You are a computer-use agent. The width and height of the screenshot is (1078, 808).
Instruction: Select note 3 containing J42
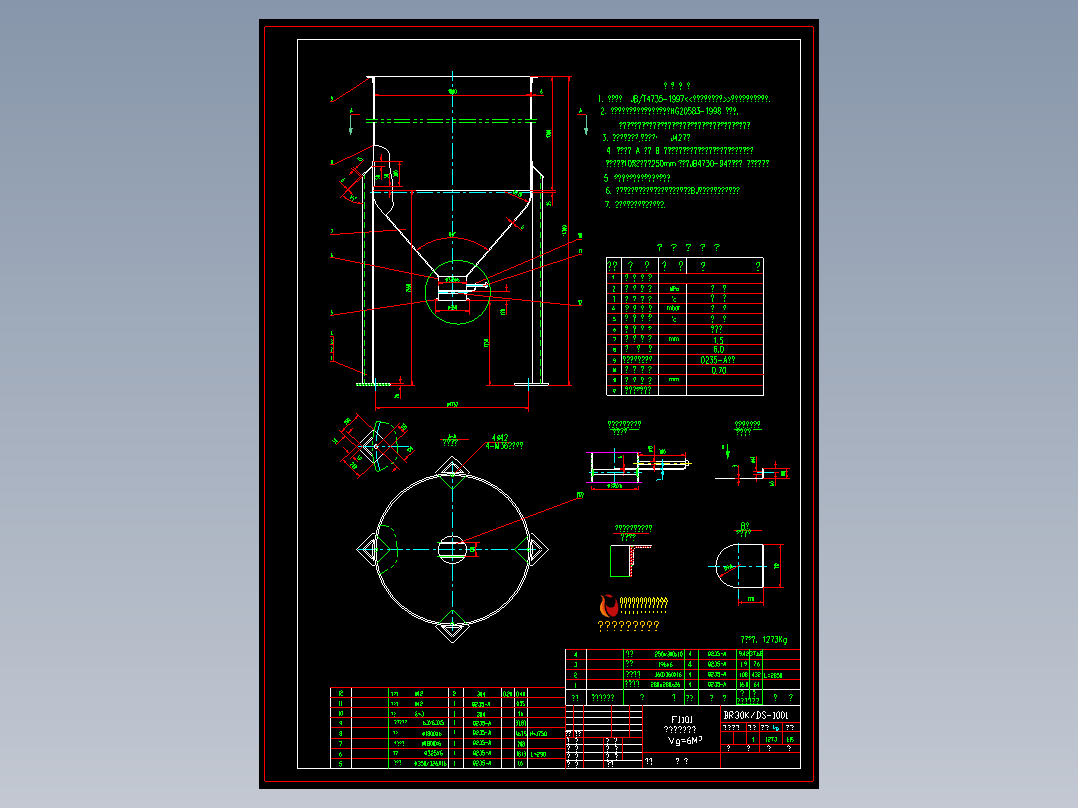coord(646,138)
